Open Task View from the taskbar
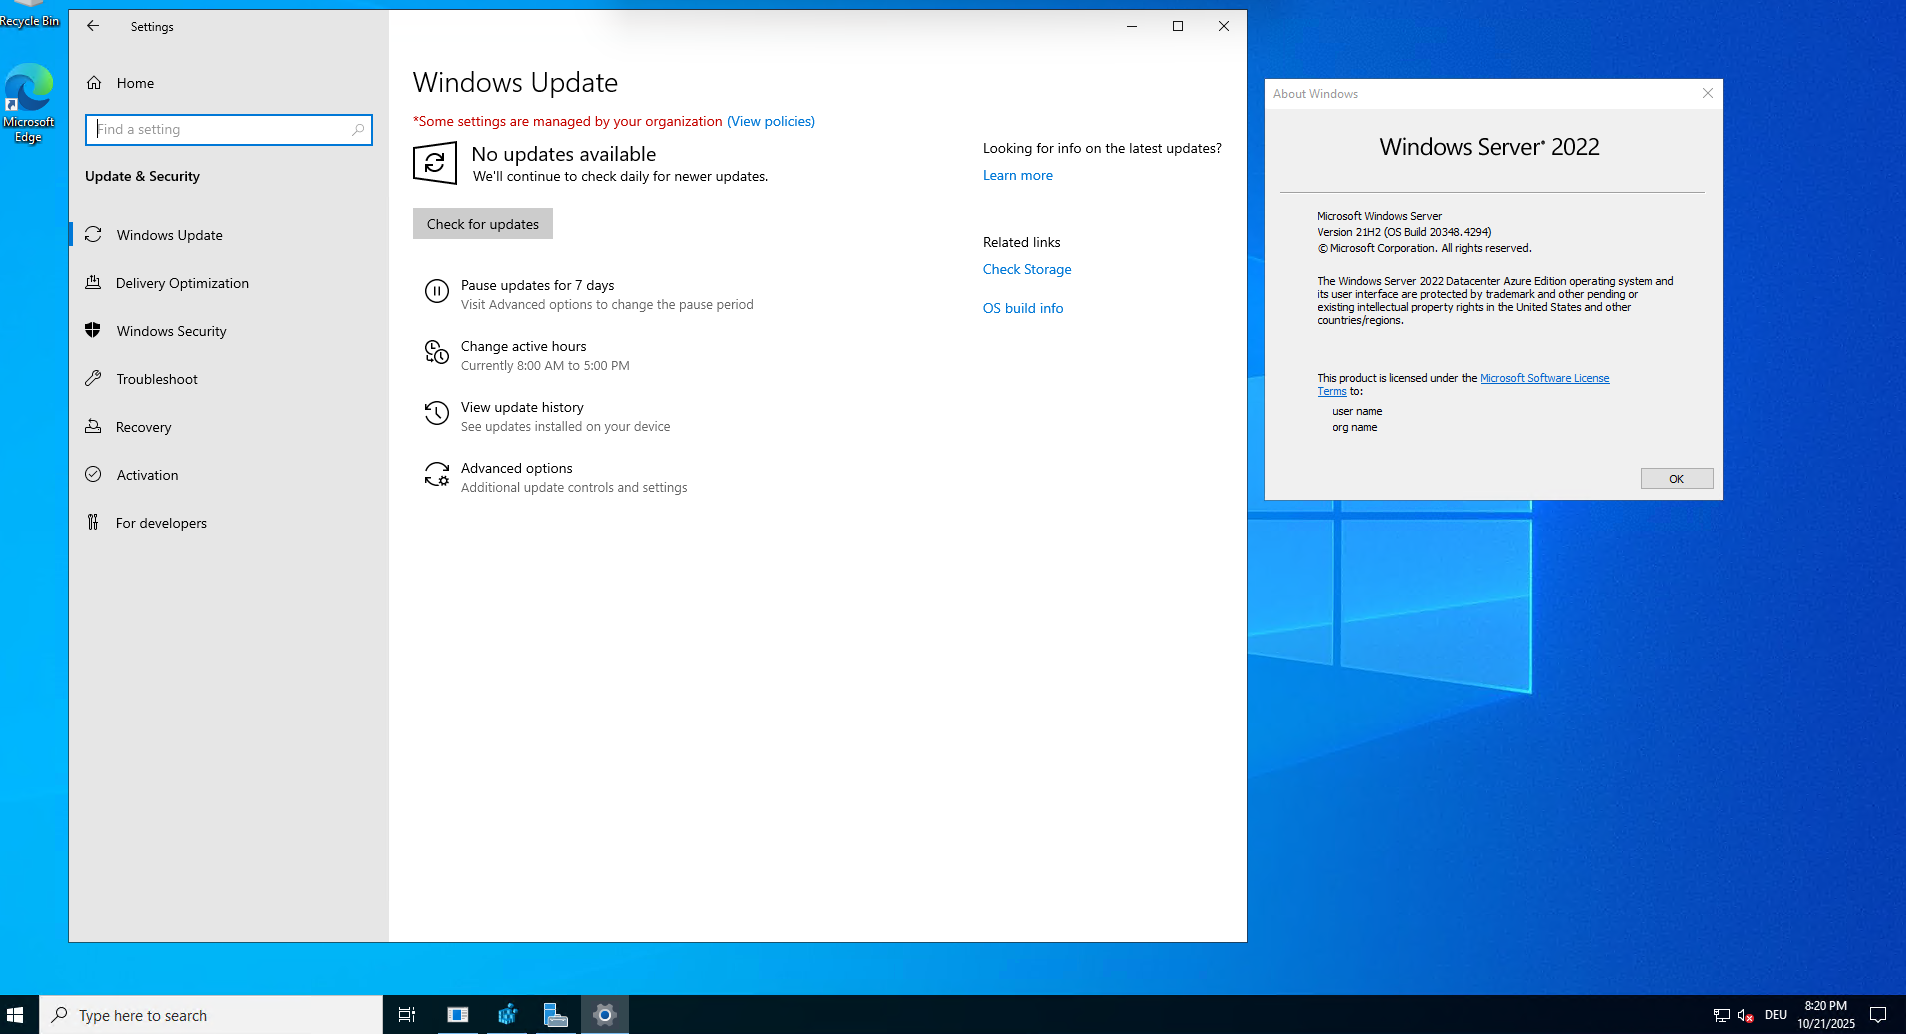The width and height of the screenshot is (1906, 1034). coord(407,1015)
